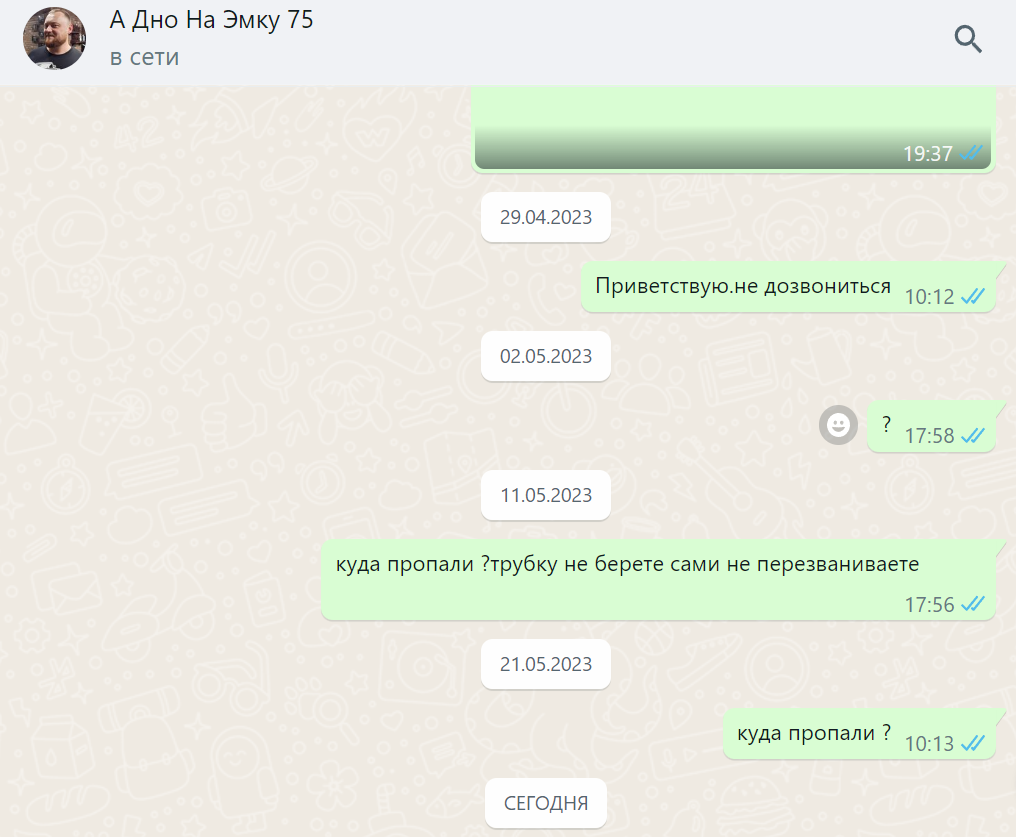Open the chat search magnifier icon
The image size is (1016, 837).
coord(968,39)
